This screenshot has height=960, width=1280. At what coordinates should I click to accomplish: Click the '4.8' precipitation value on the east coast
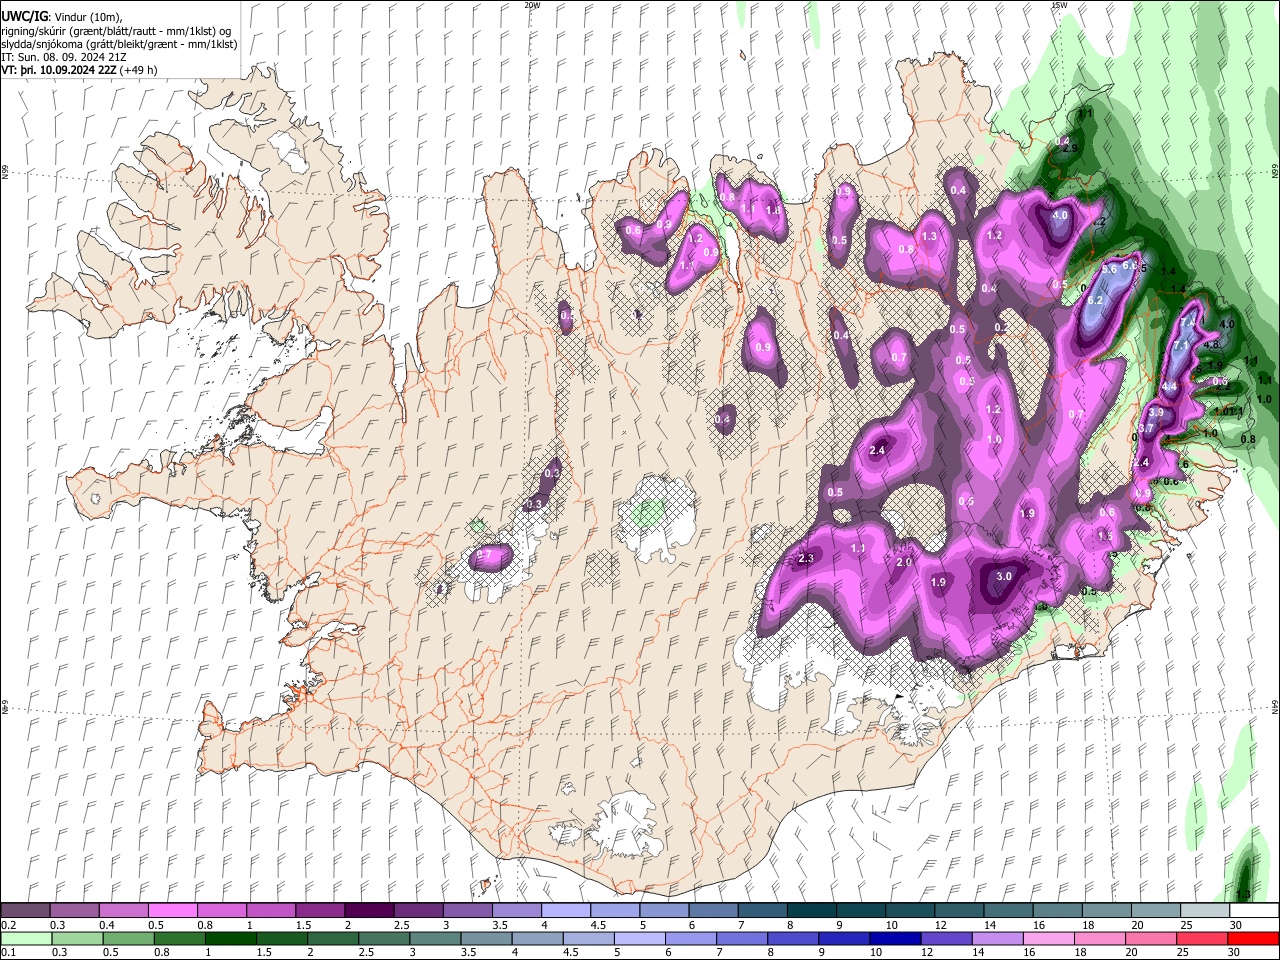(x=1212, y=345)
